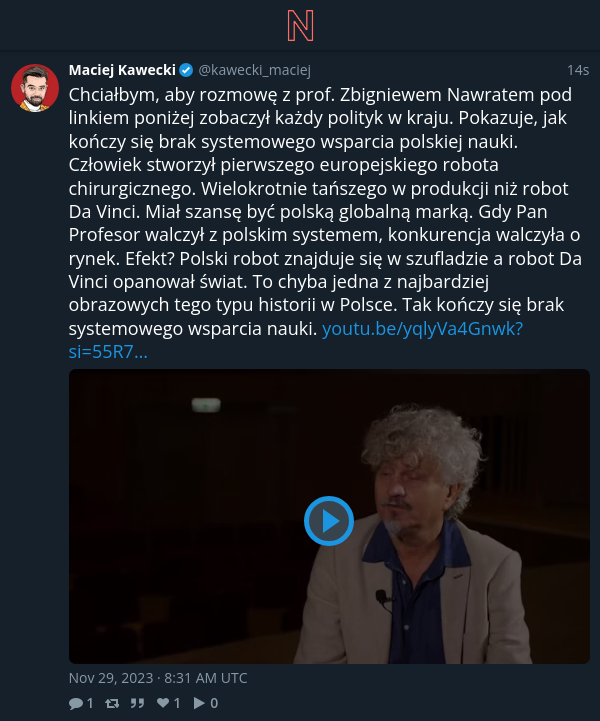Click the replies speech bubble icon

pyautogui.click(x=76, y=704)
